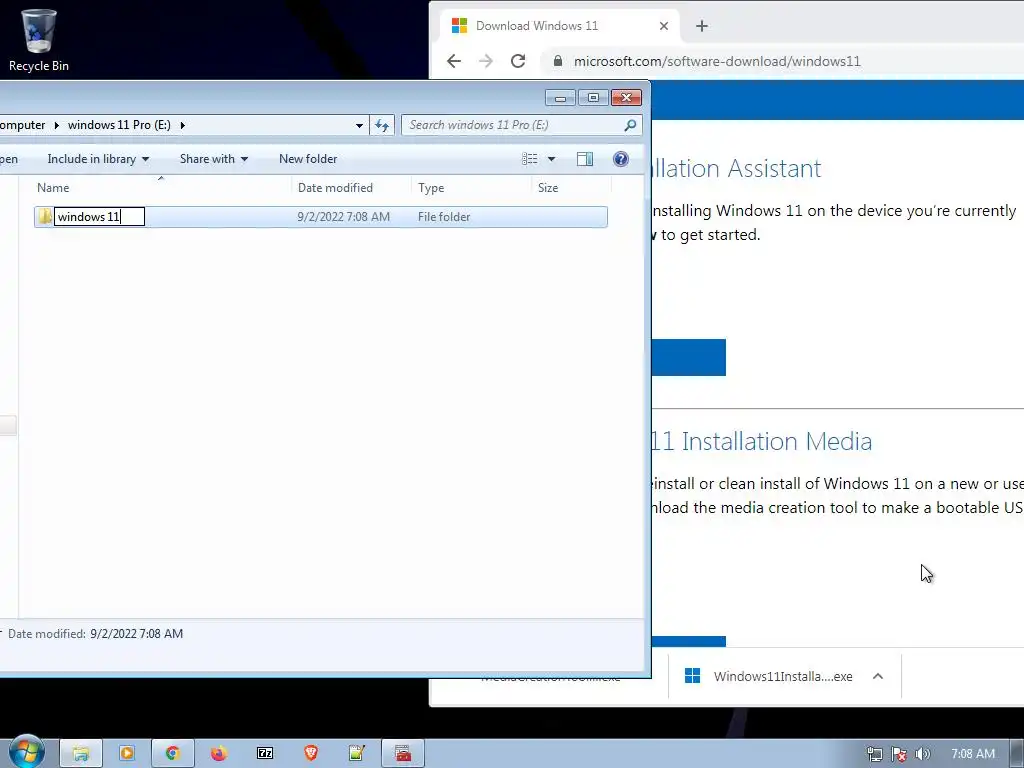Click the Date modified status bar text
This screenshot has width=1024, height=768.
pos(95,633)
